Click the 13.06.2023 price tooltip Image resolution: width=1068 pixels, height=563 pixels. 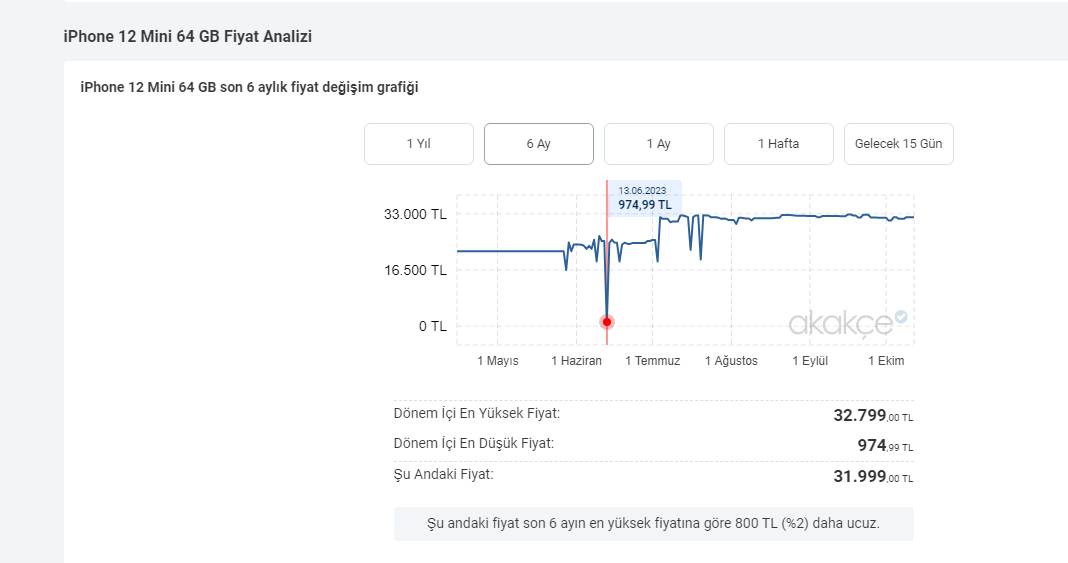coord(644,198)
